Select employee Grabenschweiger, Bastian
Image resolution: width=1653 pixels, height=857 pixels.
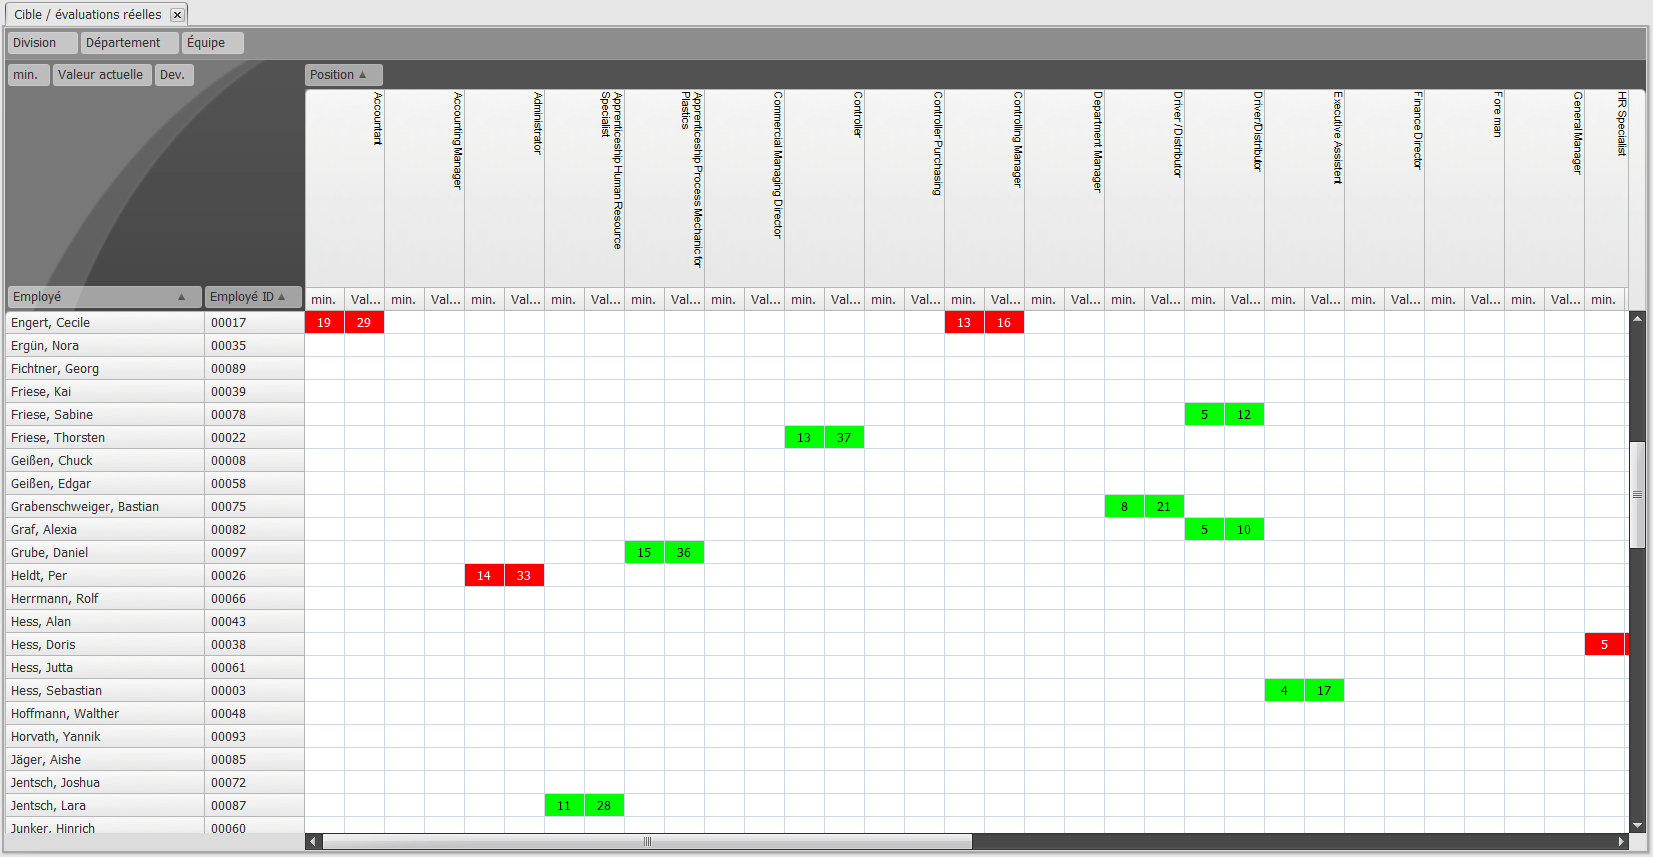[105, 507]
